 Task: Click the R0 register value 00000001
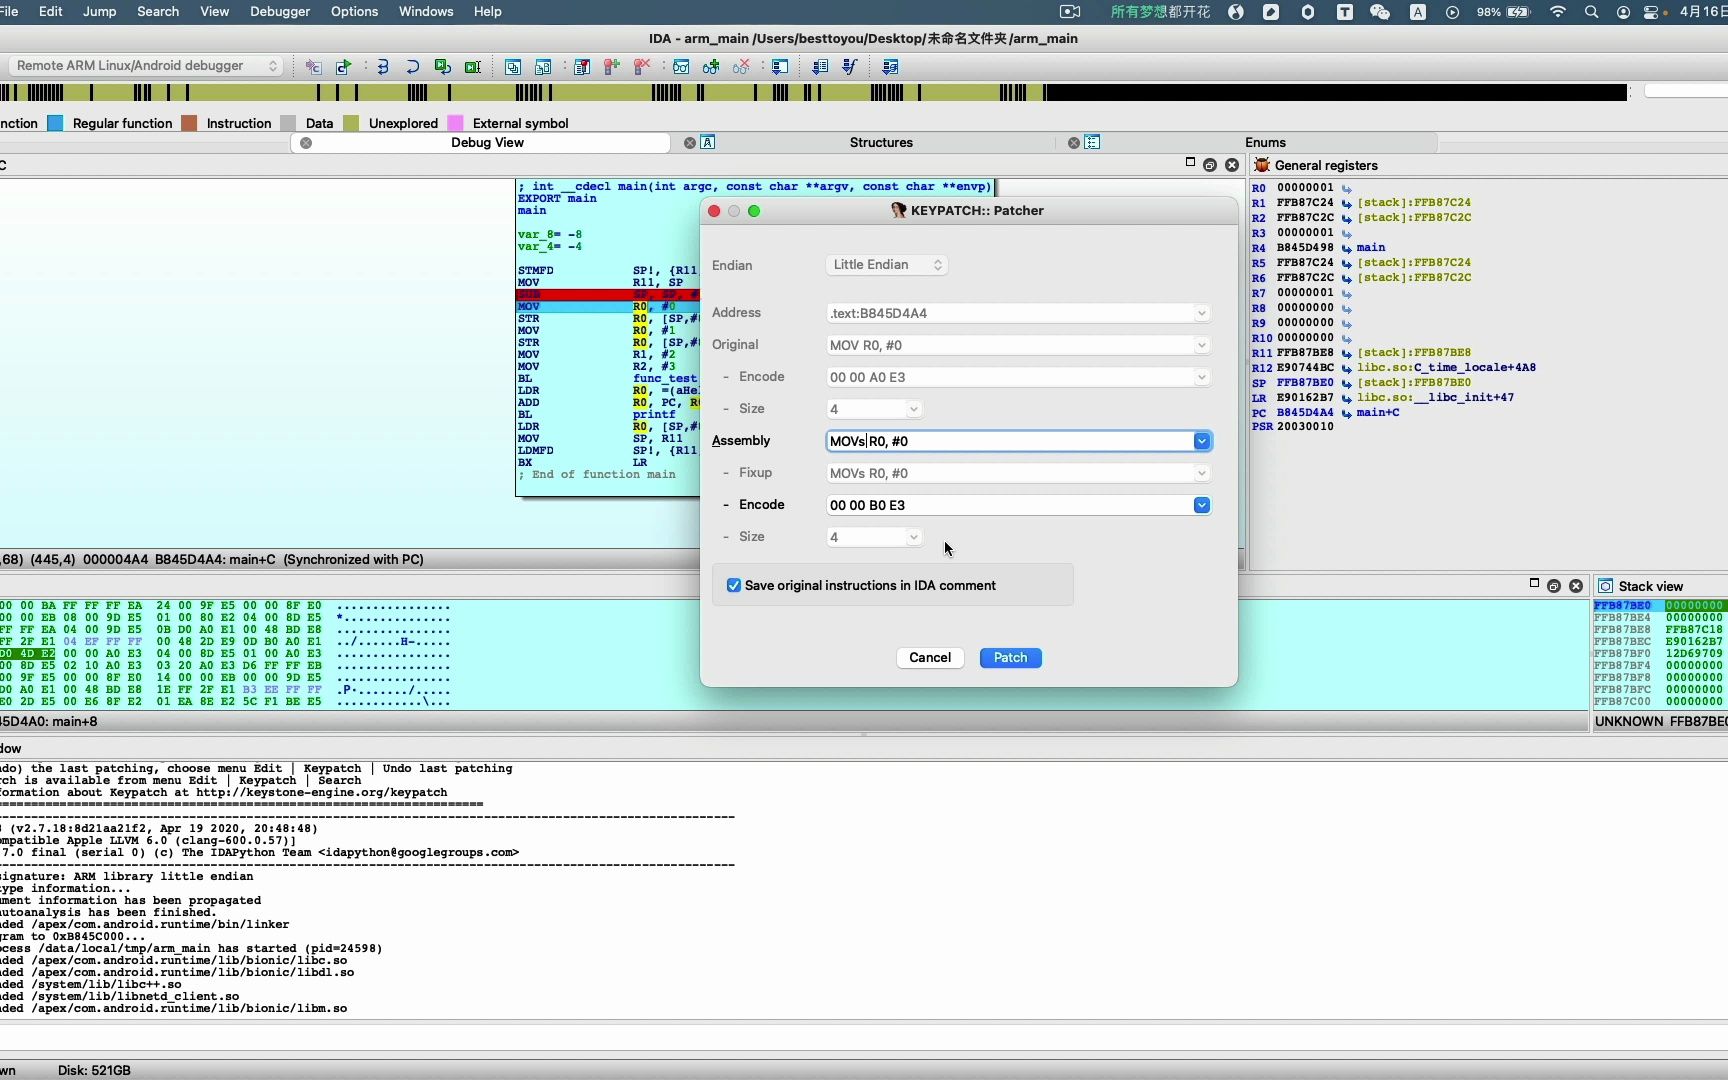1305,187
